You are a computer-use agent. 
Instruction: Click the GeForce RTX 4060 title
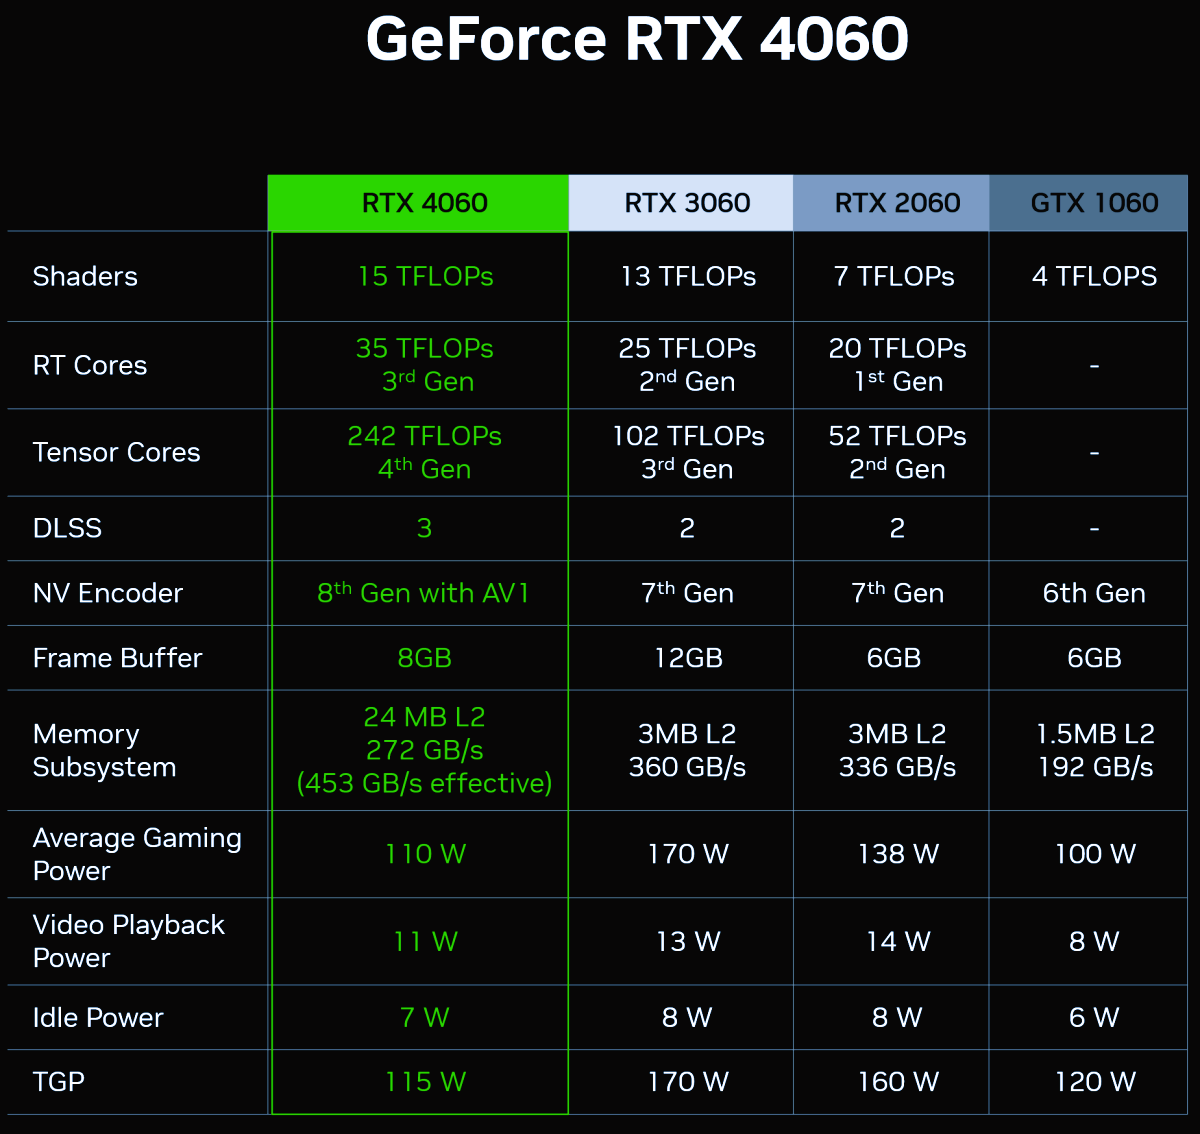pos(637,40)
